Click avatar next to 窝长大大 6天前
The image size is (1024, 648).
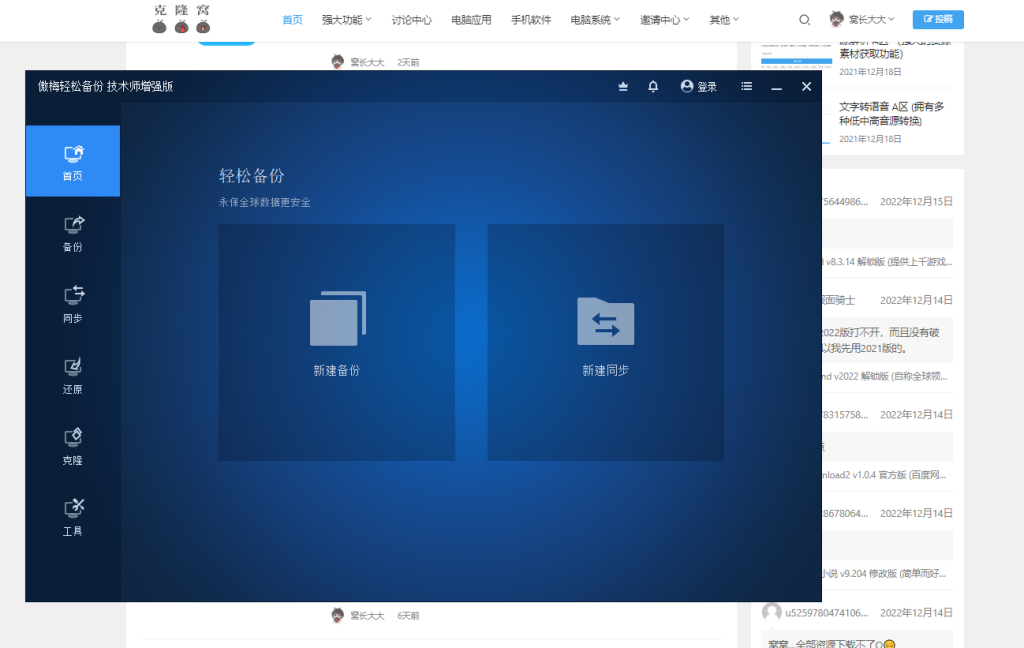click(x=338, y=615)
